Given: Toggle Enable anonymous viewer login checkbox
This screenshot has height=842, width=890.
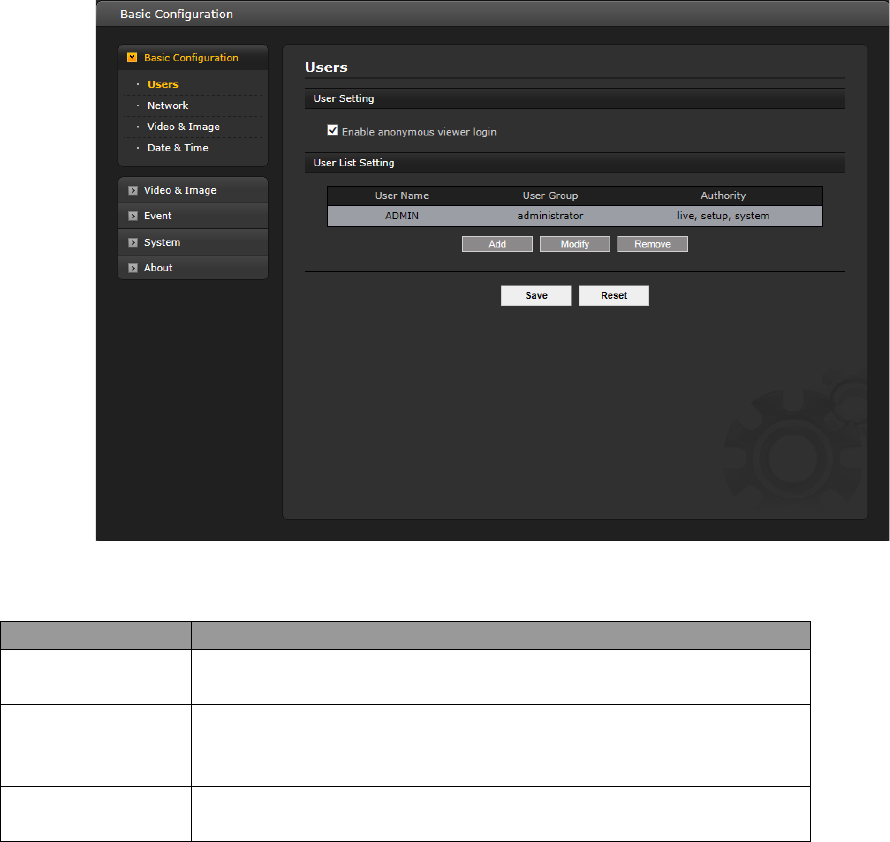Looking at the screenshot, I should point(333,131).
